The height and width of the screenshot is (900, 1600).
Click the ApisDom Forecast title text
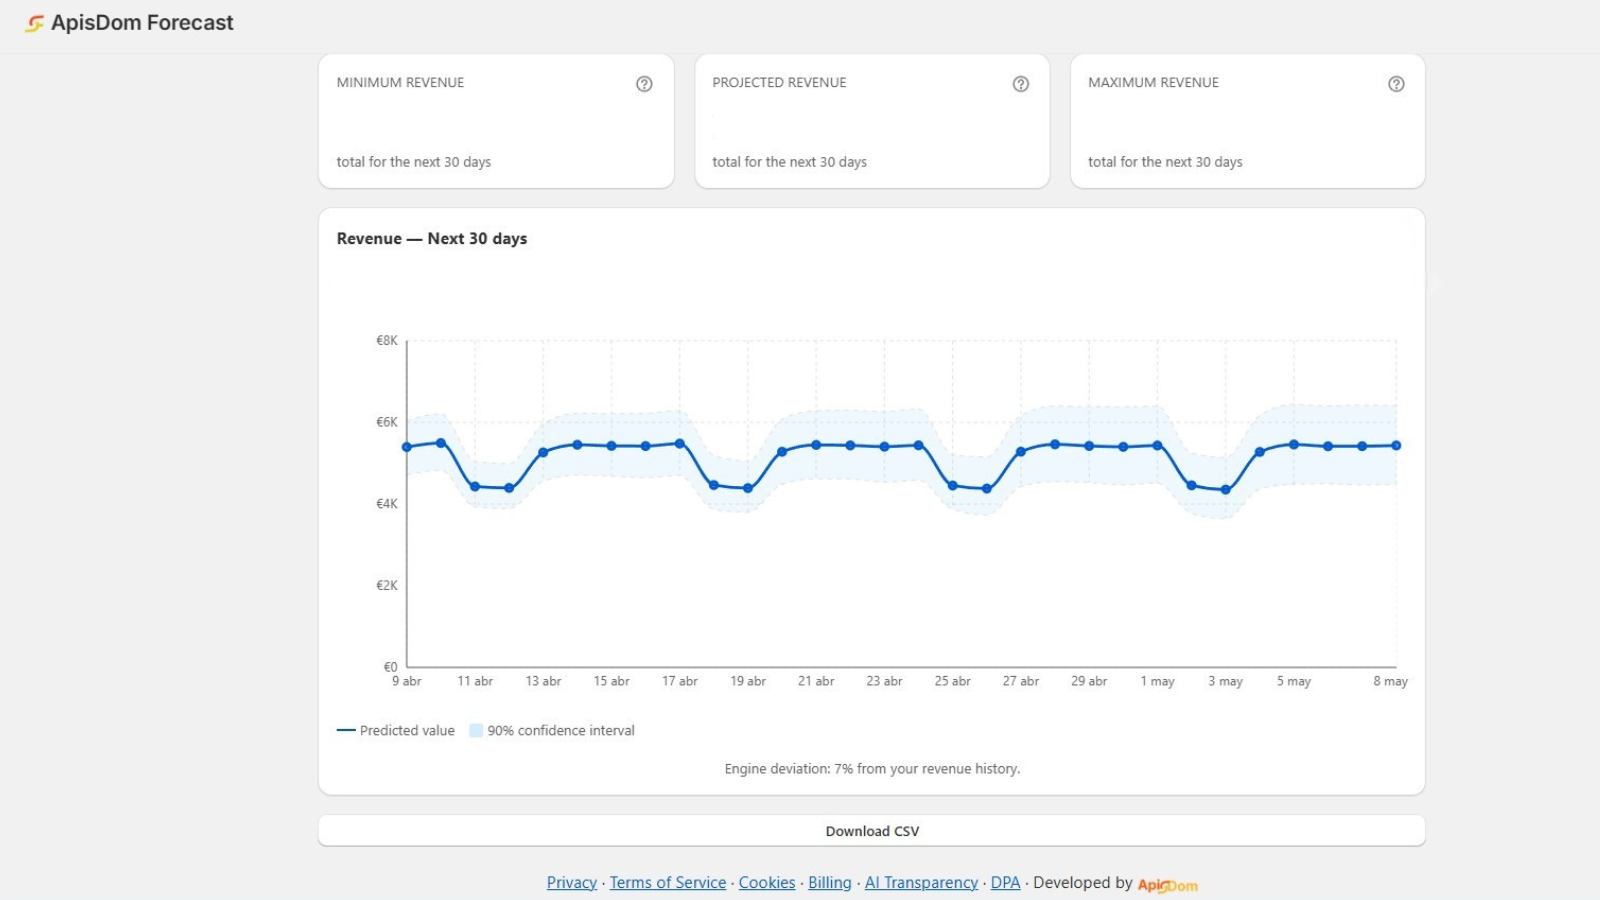(142, 23)
